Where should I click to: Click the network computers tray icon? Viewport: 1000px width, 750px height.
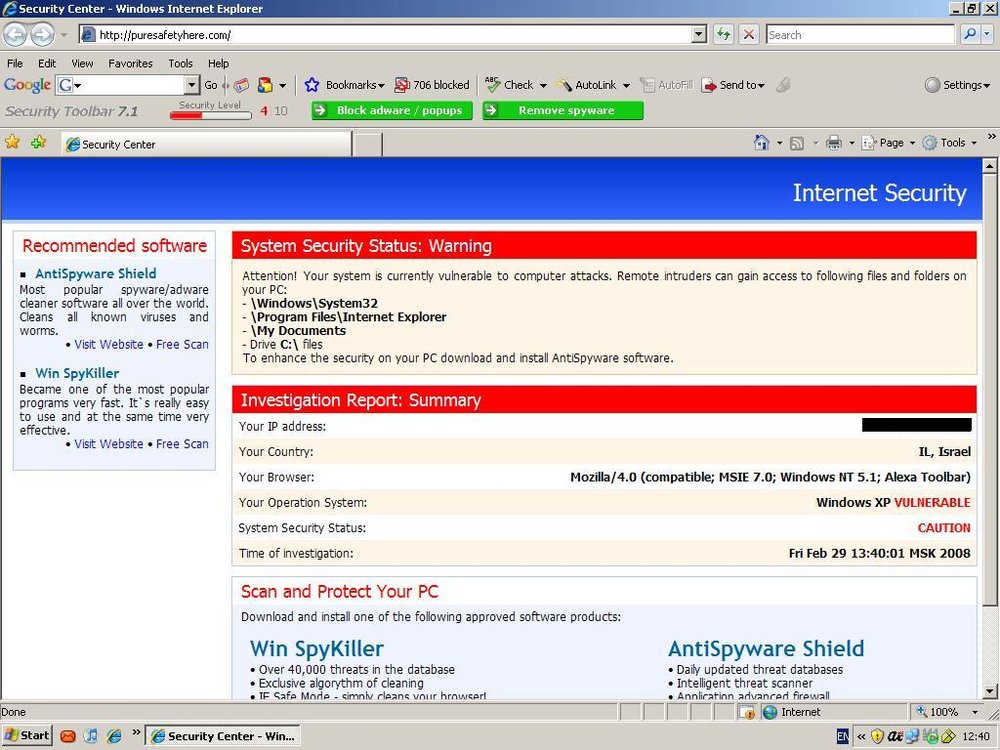pyautogui.click(x=913, y=736)
